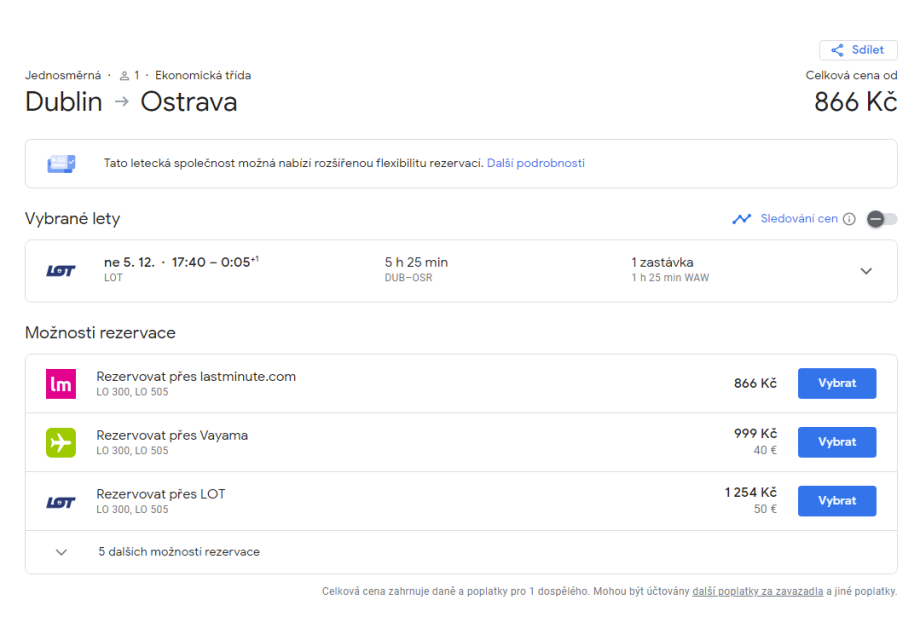Click the LOT airline logo in selected flight

tap(61, 271)
